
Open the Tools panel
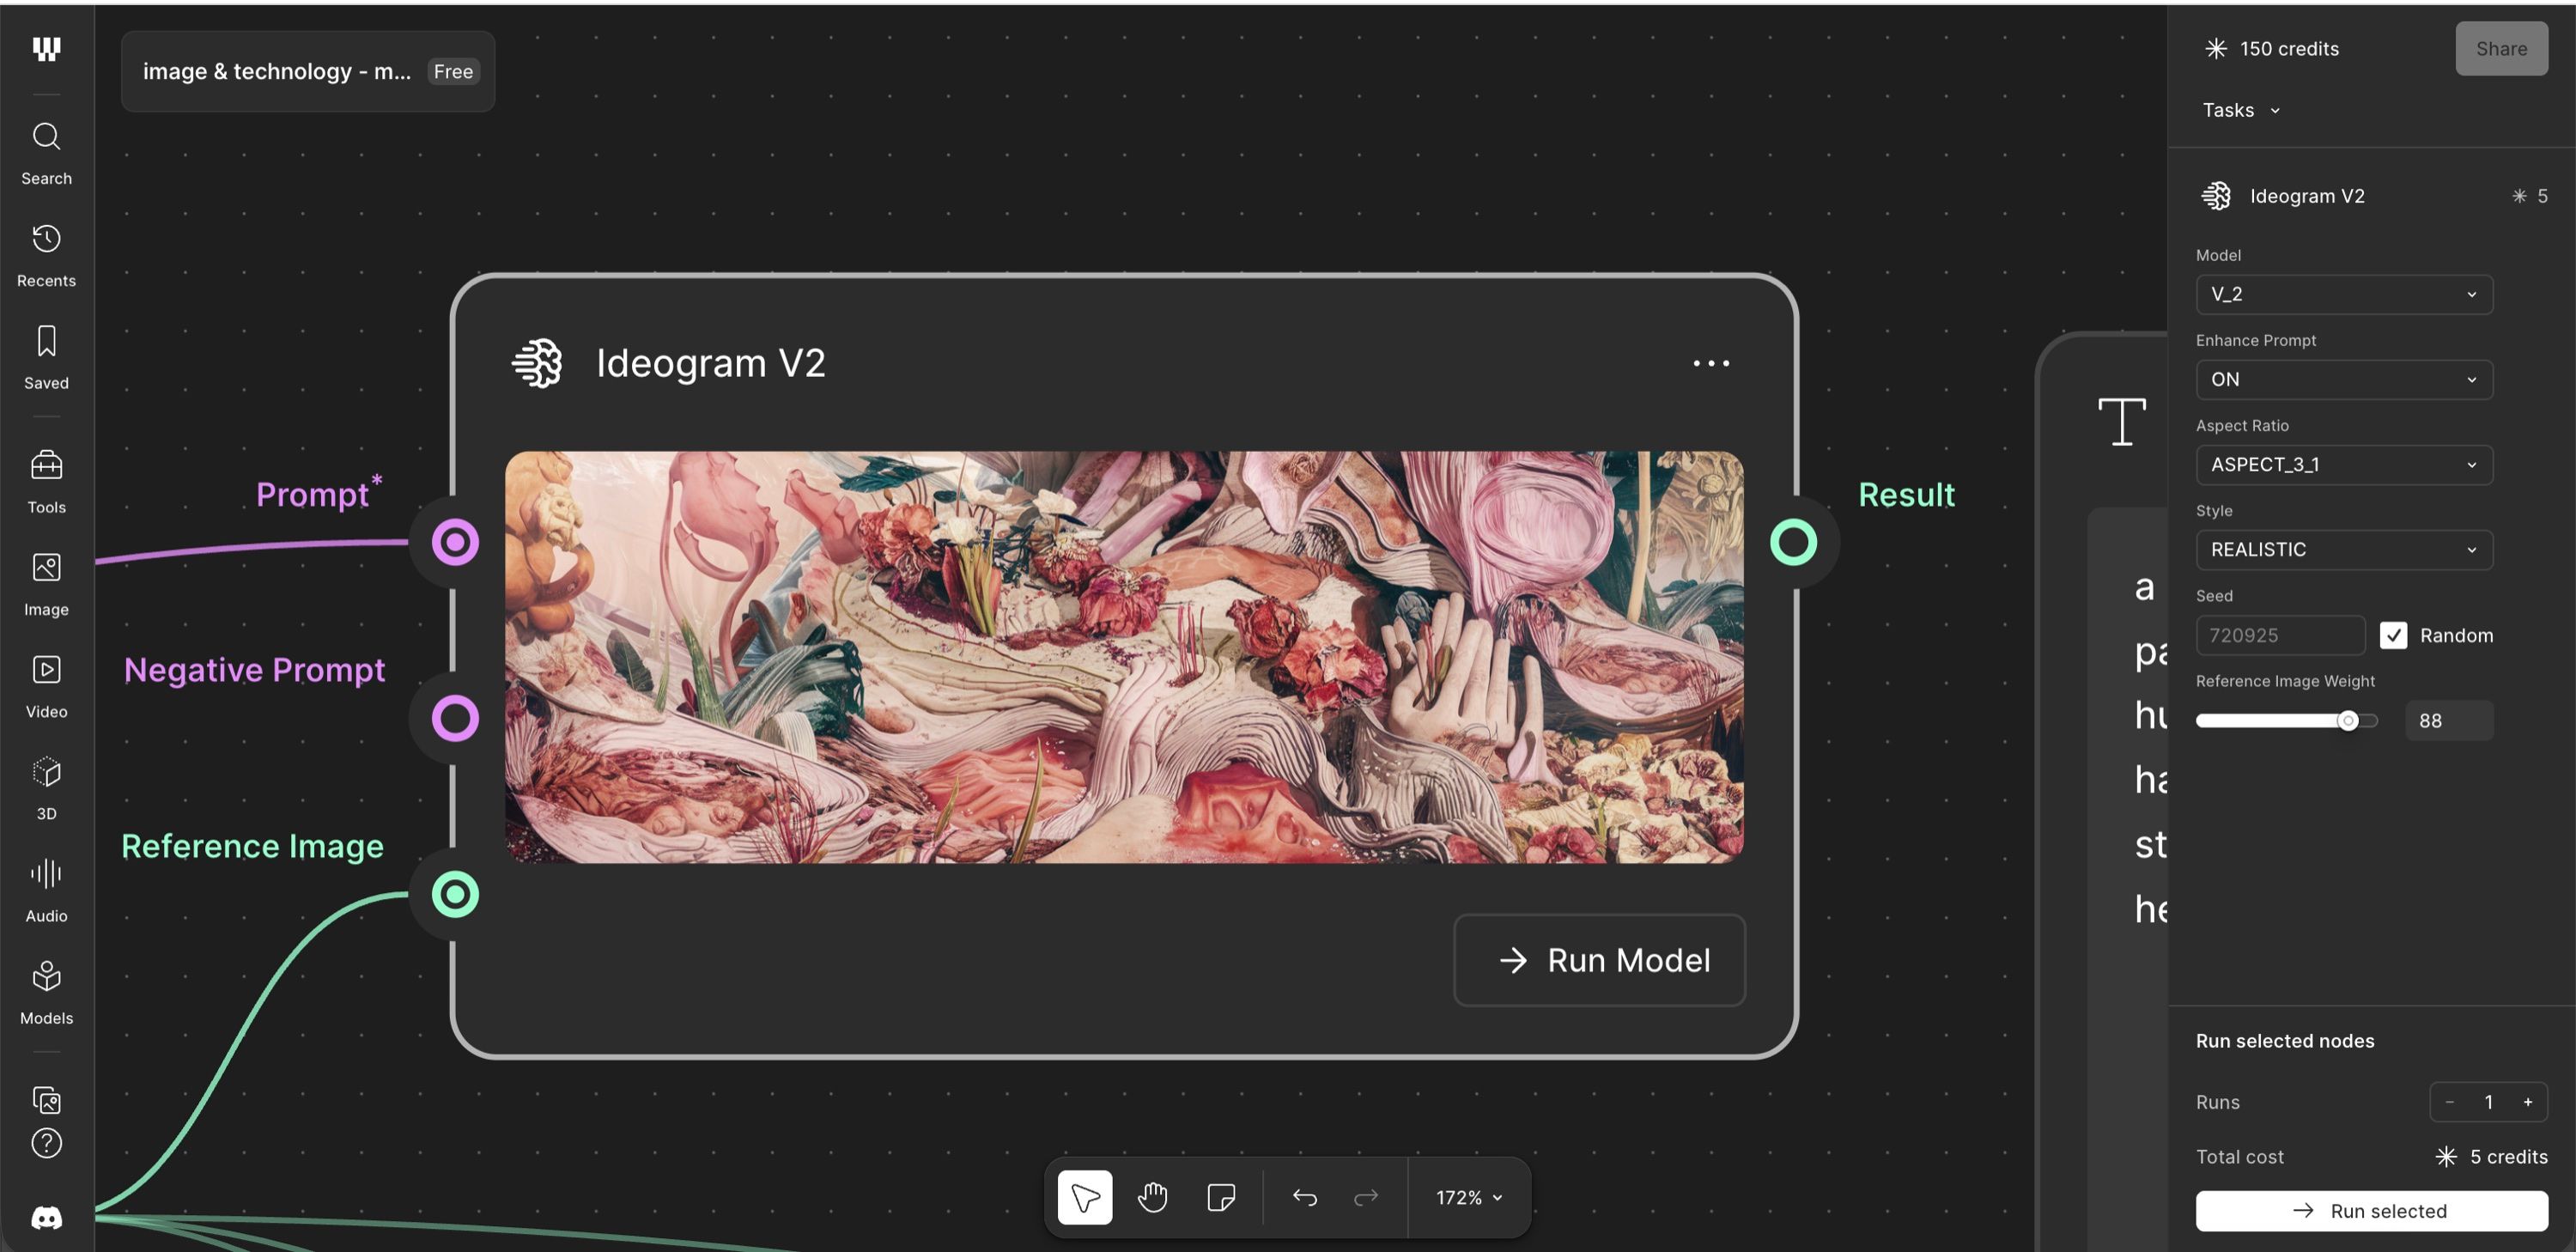46,482
